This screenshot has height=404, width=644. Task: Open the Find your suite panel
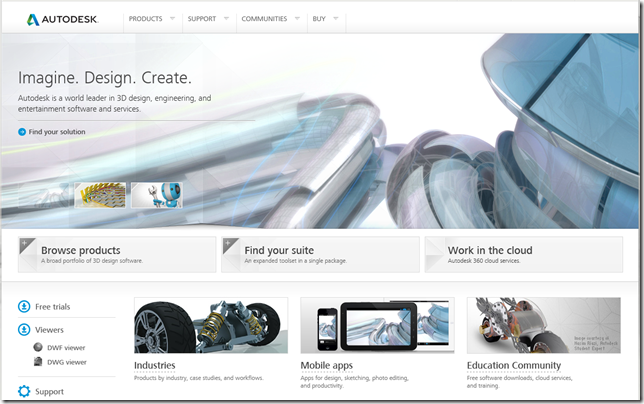pyautogui.click(x=320, y=254)
